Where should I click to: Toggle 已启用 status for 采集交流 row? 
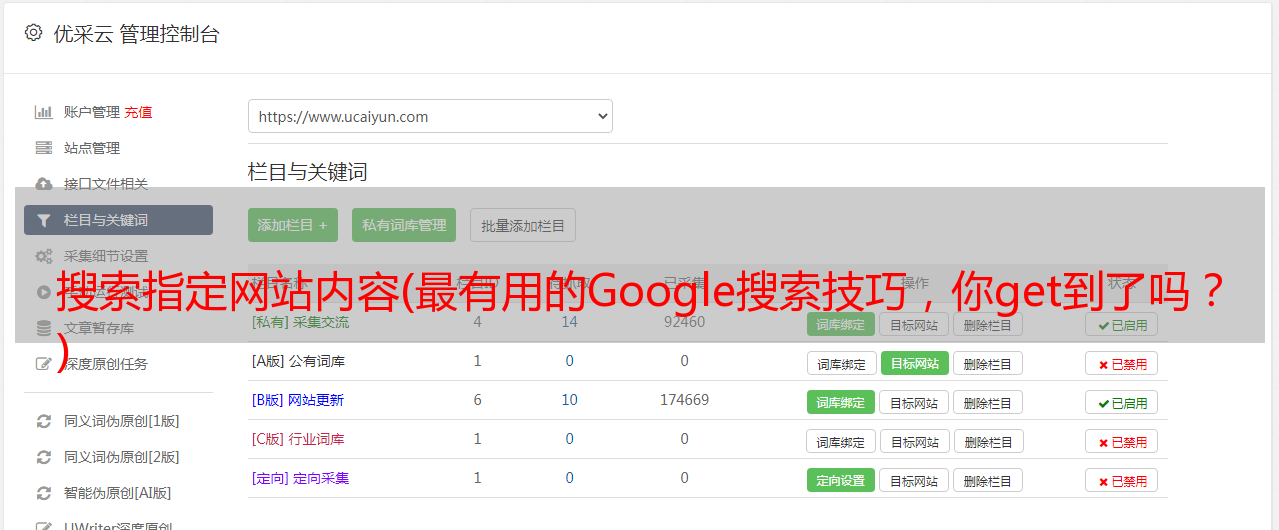coord(1122,324)
